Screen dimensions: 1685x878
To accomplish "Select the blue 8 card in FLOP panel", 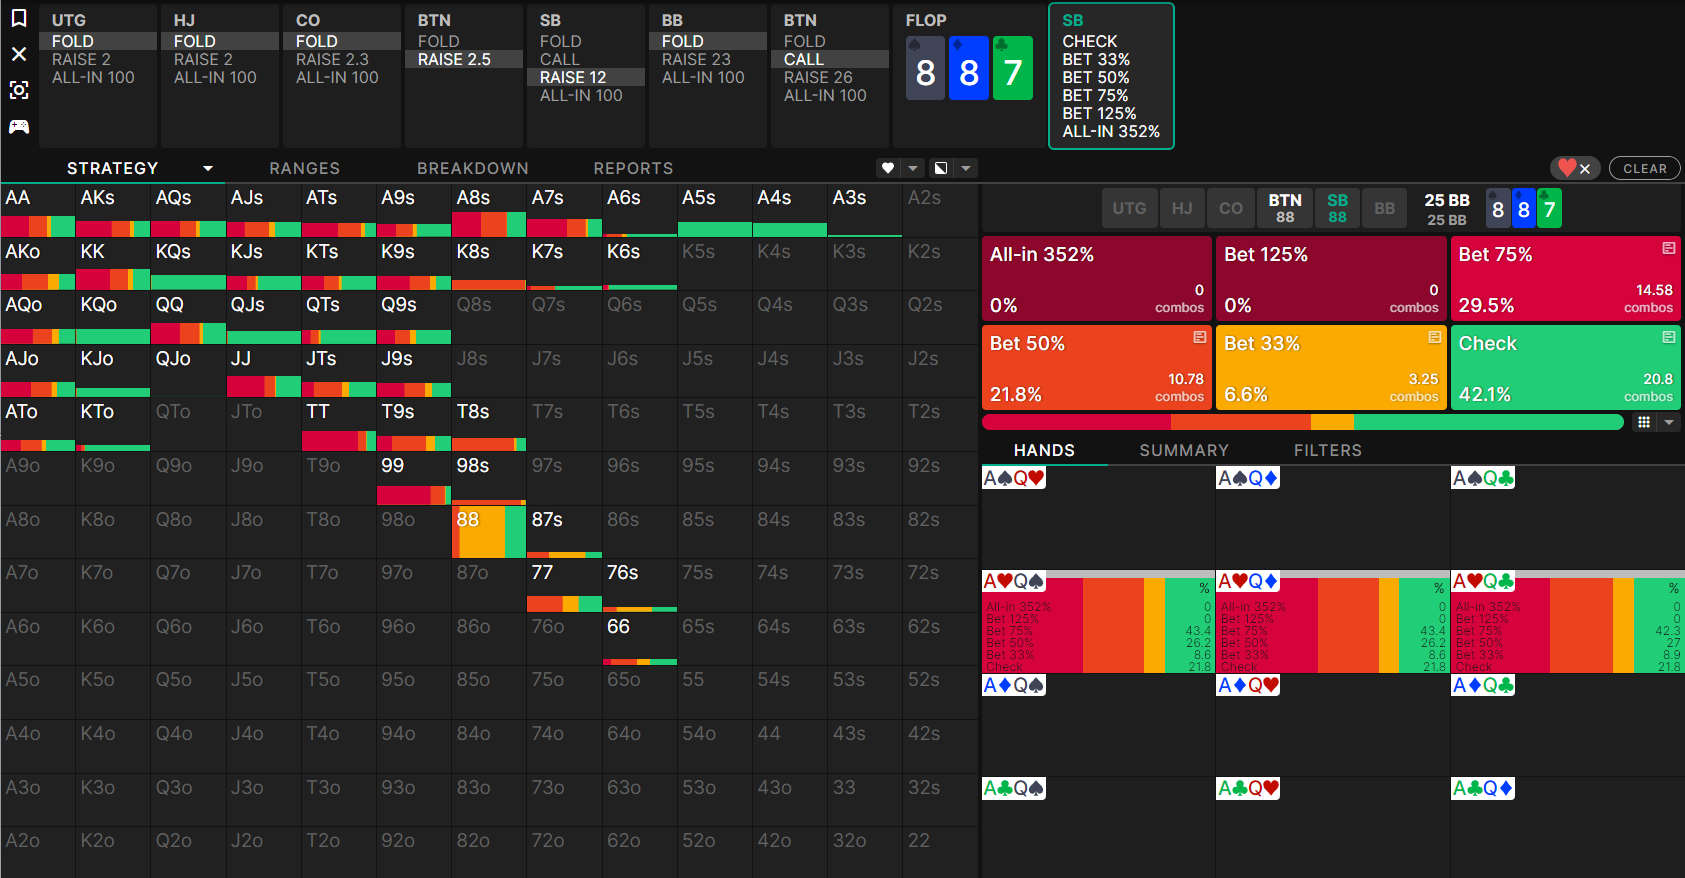I will tap(969, 68).
